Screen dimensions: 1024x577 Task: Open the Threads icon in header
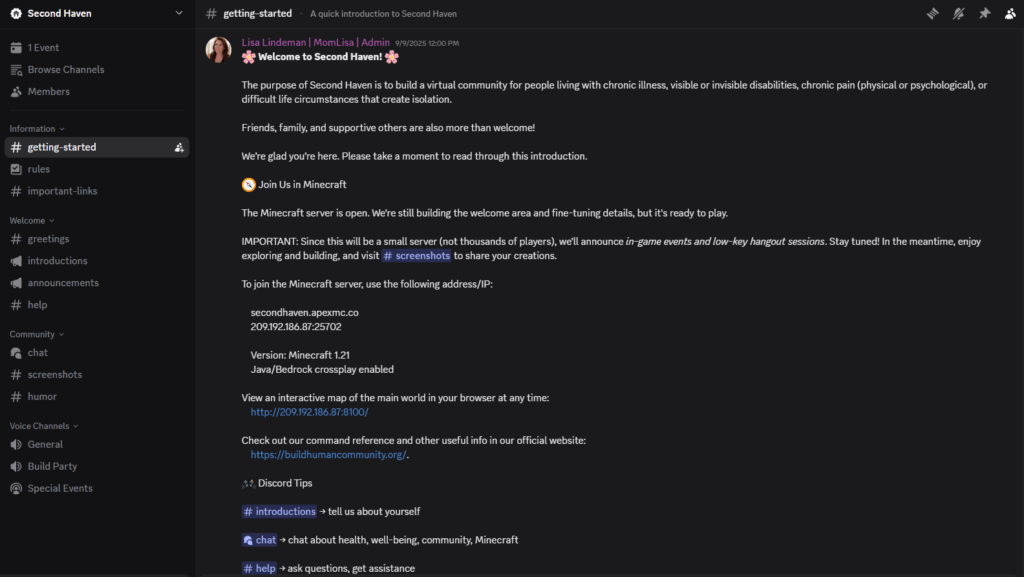point(933,13)
